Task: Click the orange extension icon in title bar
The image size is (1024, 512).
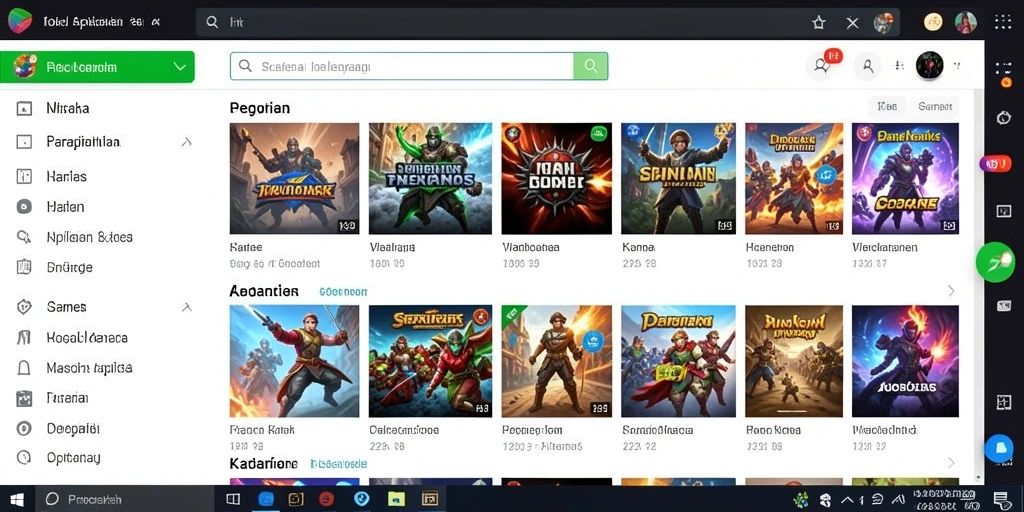Action: 933,22
